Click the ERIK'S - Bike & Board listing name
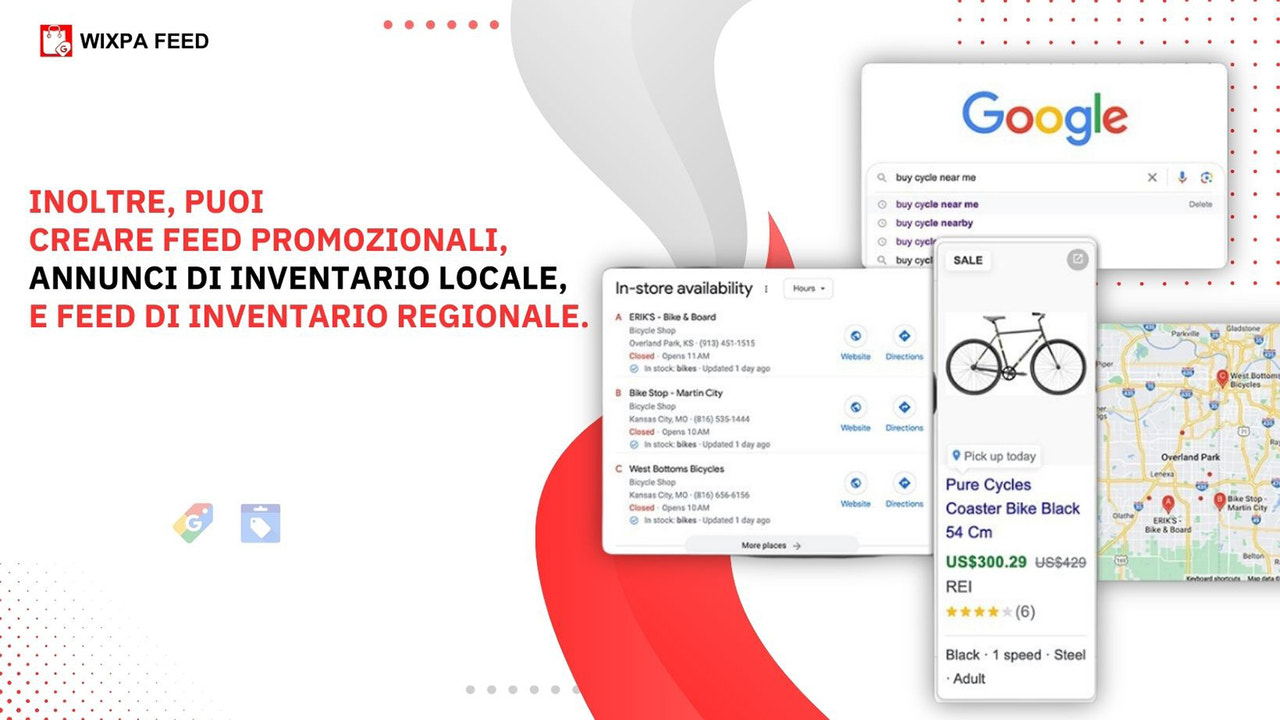 click(x=672, y=317)
